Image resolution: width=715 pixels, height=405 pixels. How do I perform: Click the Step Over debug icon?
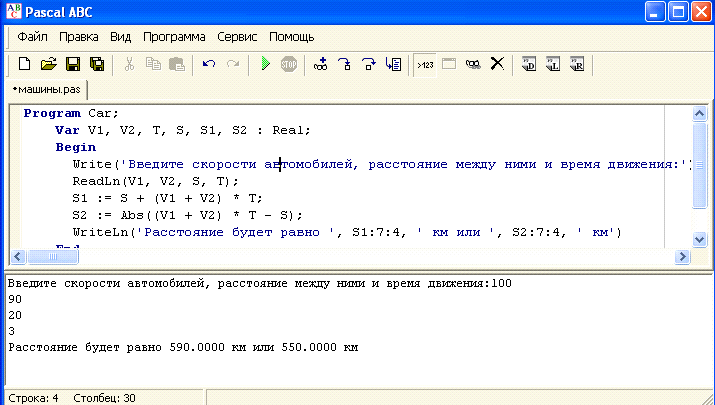pos(368,64)
